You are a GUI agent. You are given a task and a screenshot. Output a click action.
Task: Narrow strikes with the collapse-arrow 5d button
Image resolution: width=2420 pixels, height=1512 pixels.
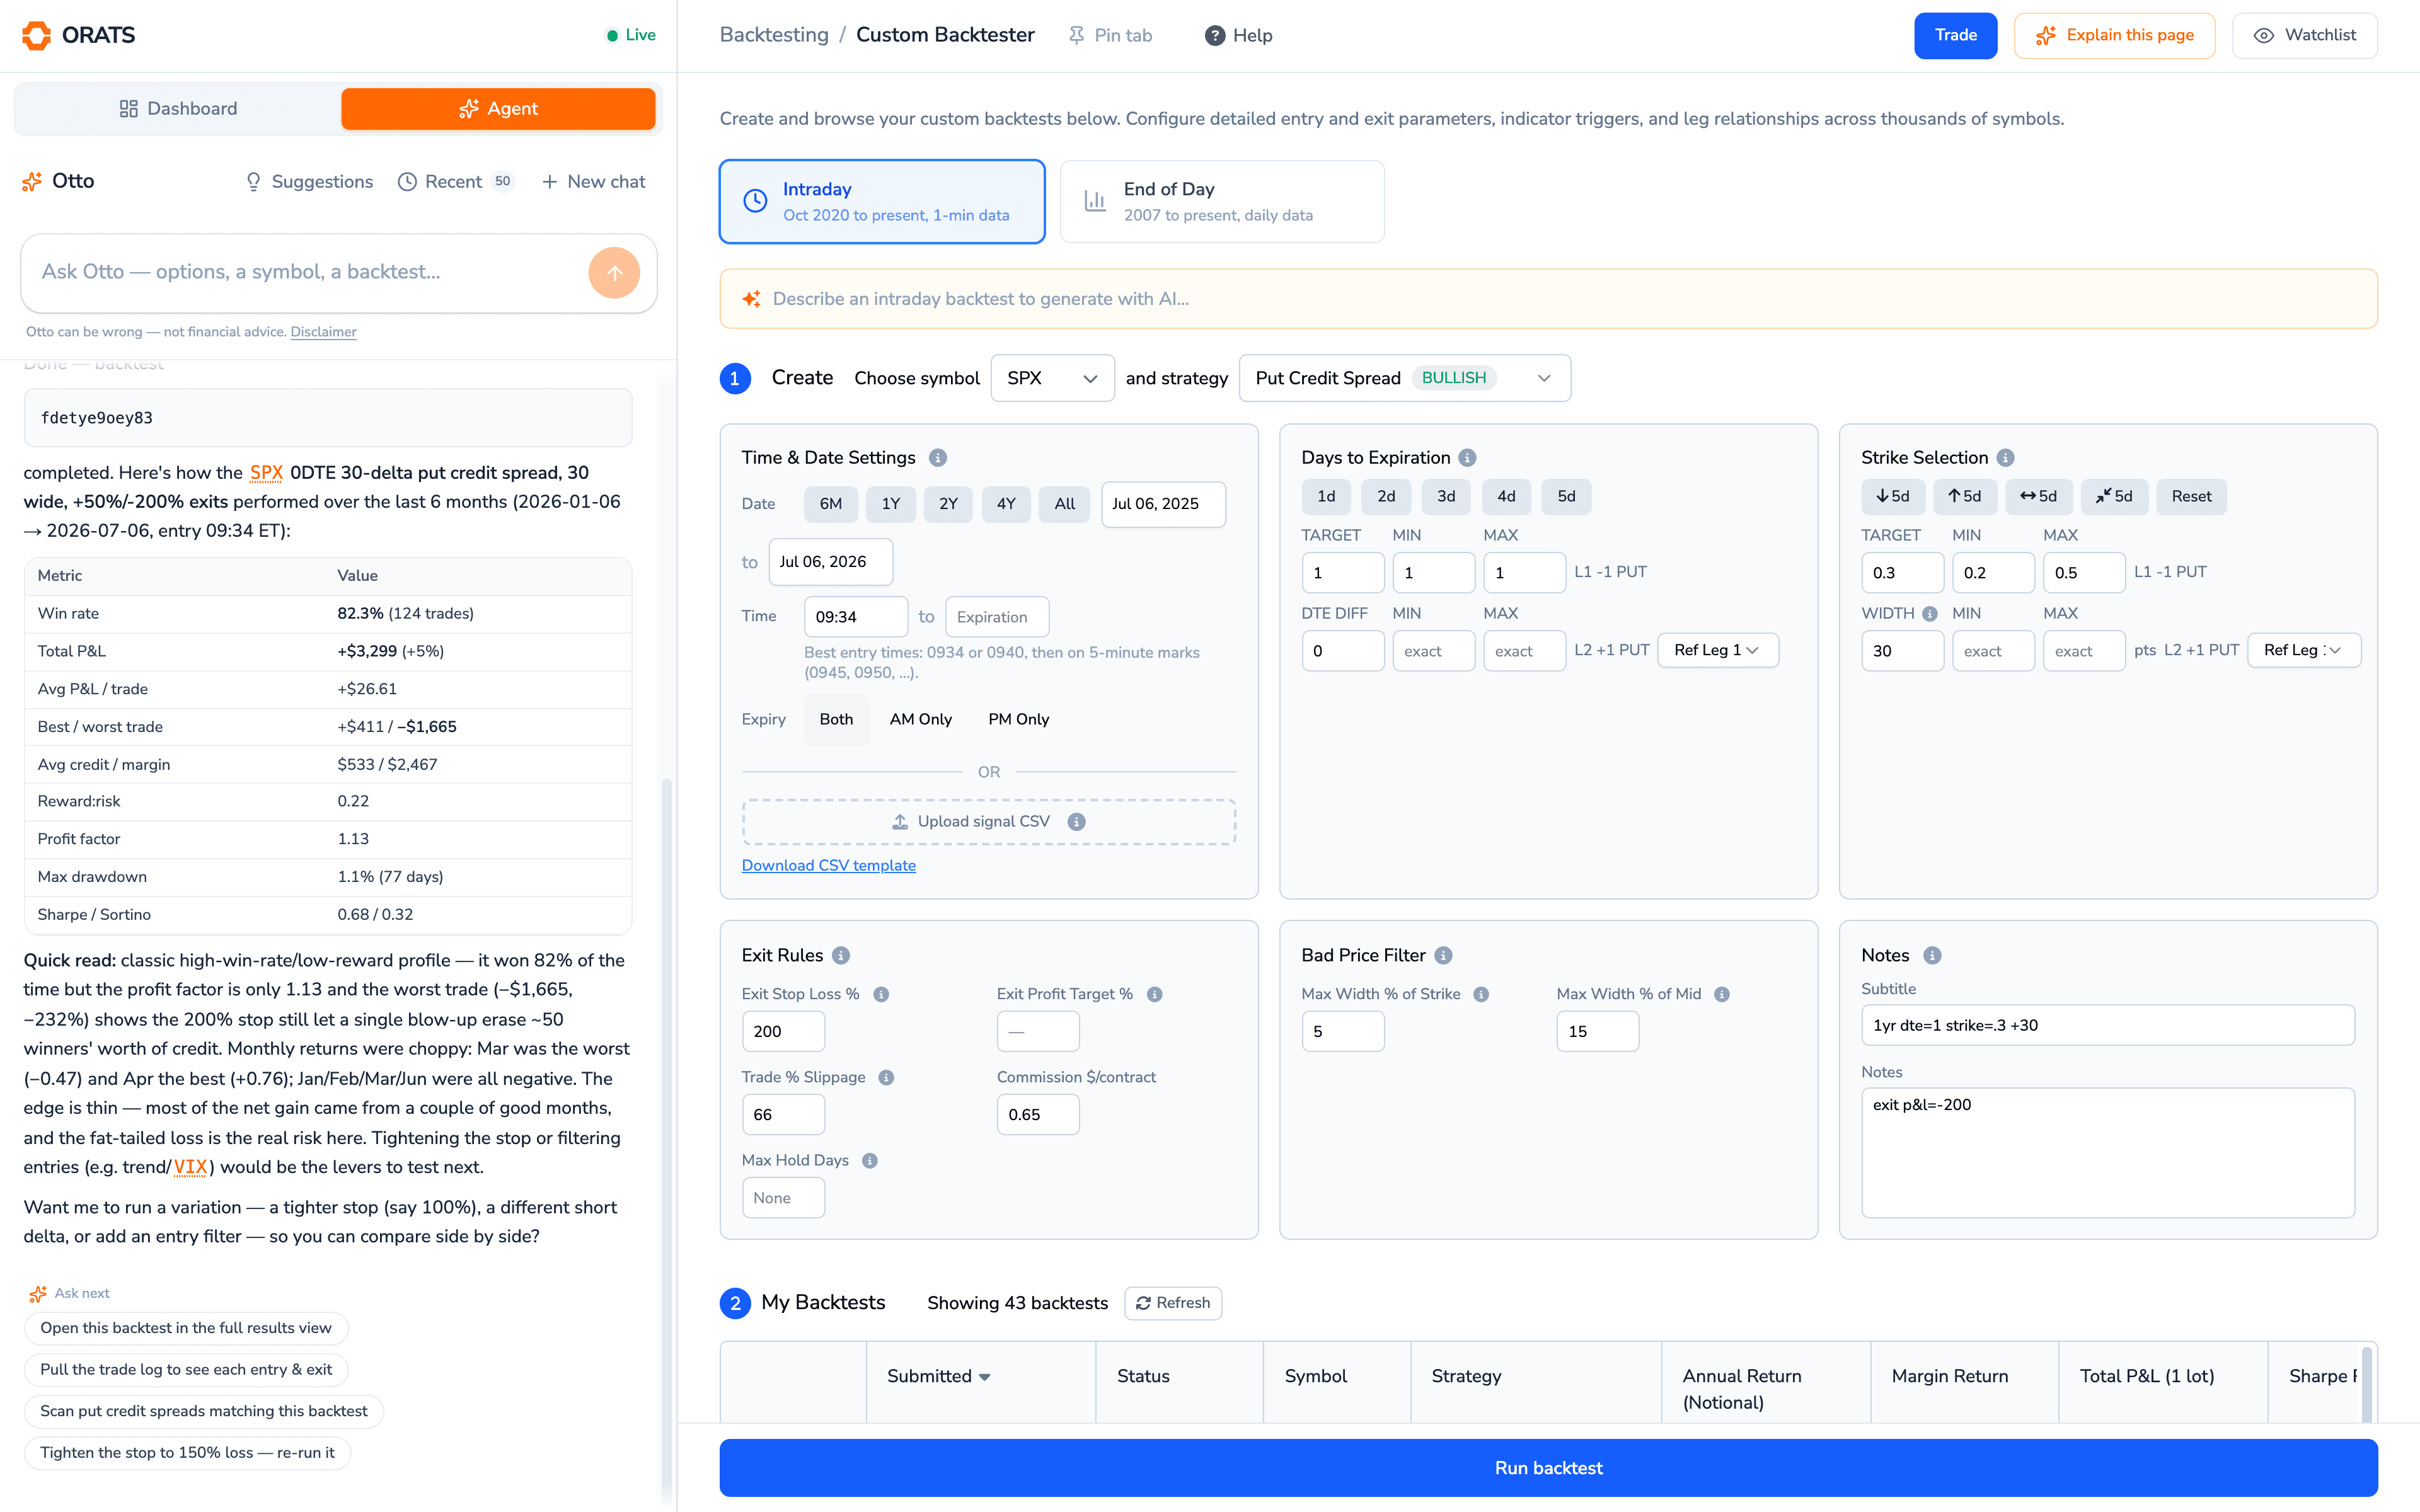coord(2115,496)
